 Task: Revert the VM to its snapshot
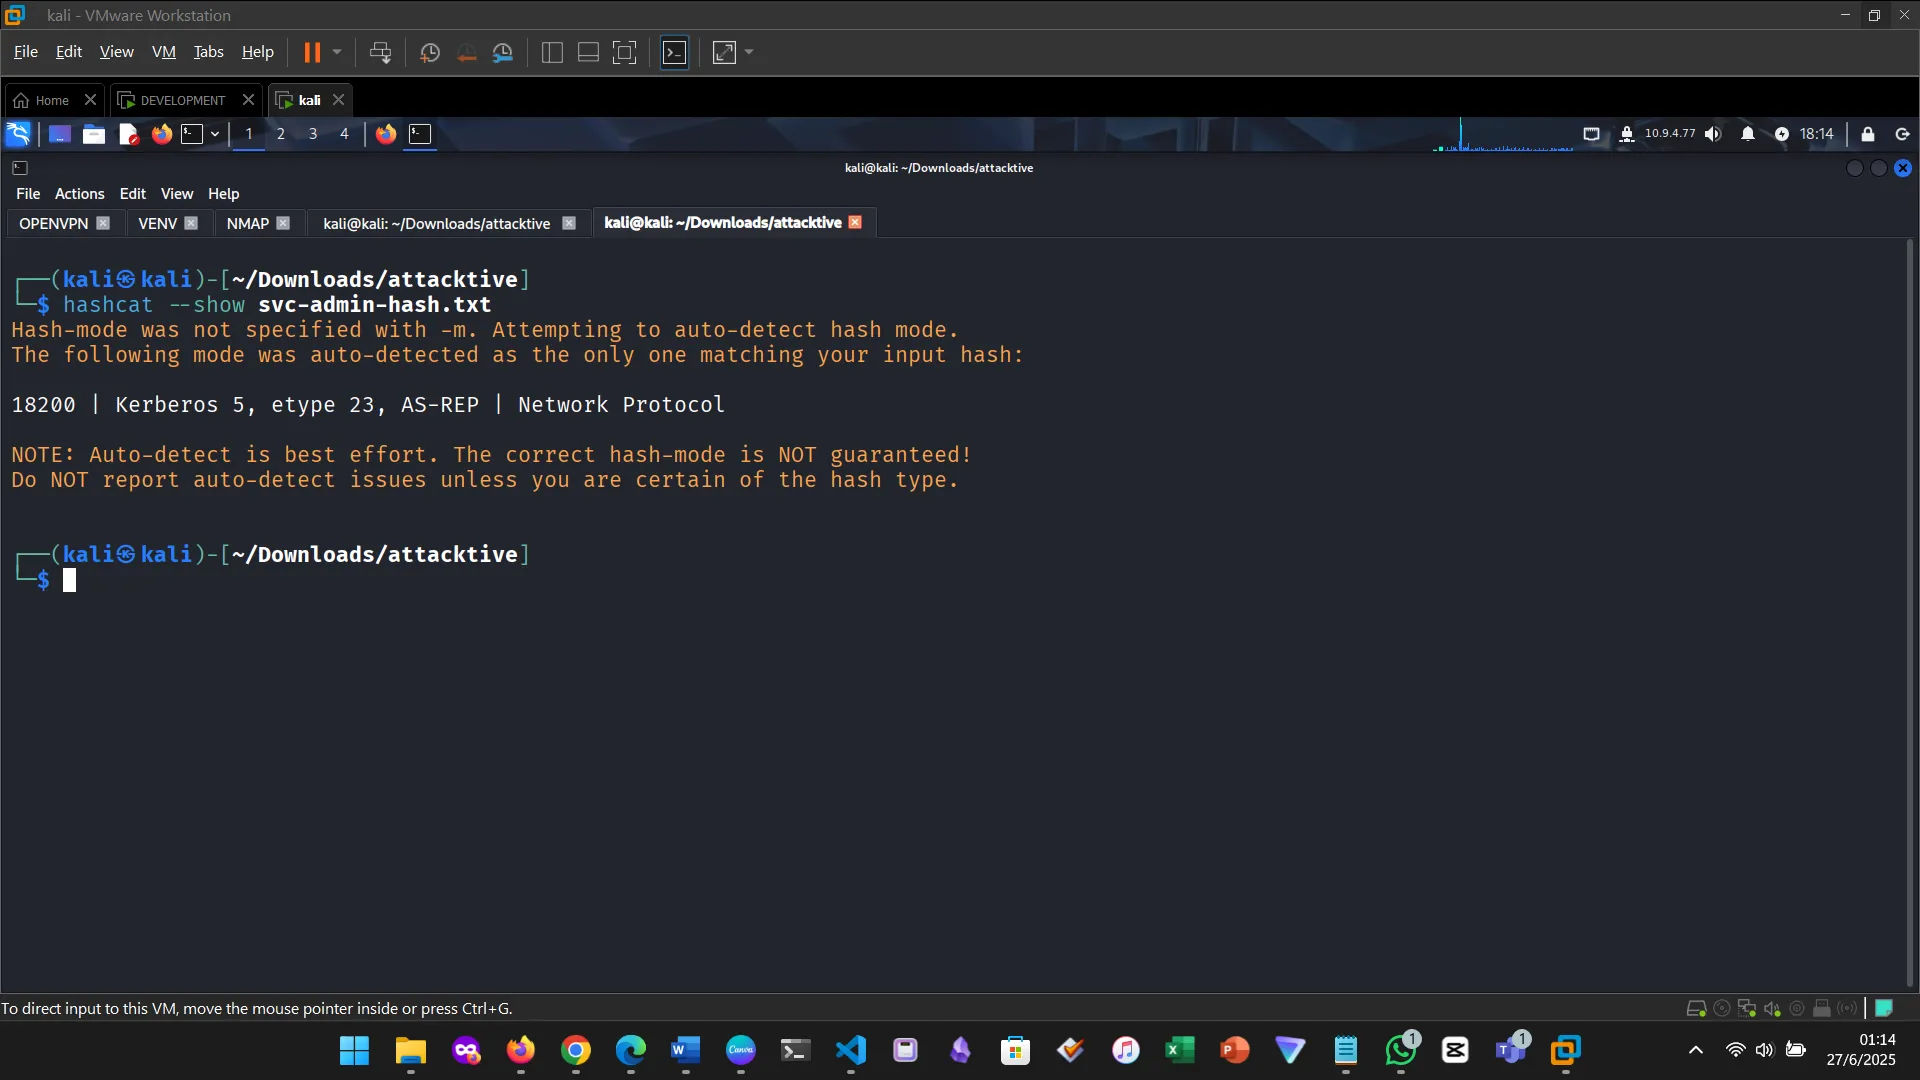click(x=466, y=52)
